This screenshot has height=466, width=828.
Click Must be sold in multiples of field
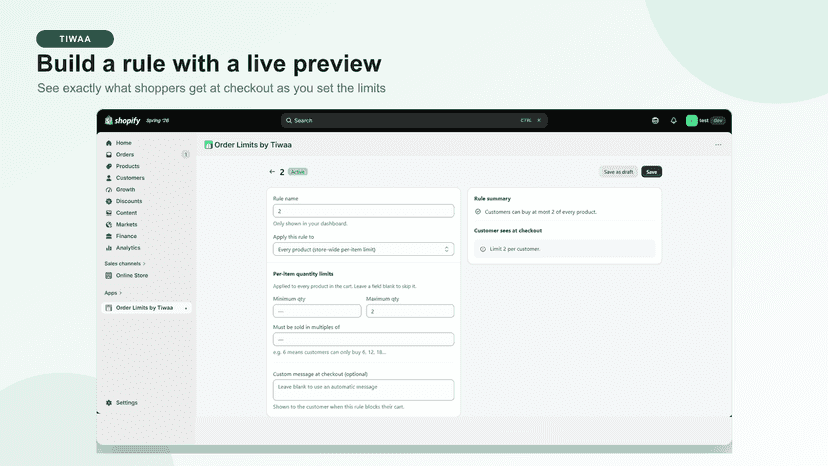coord(363,339)
